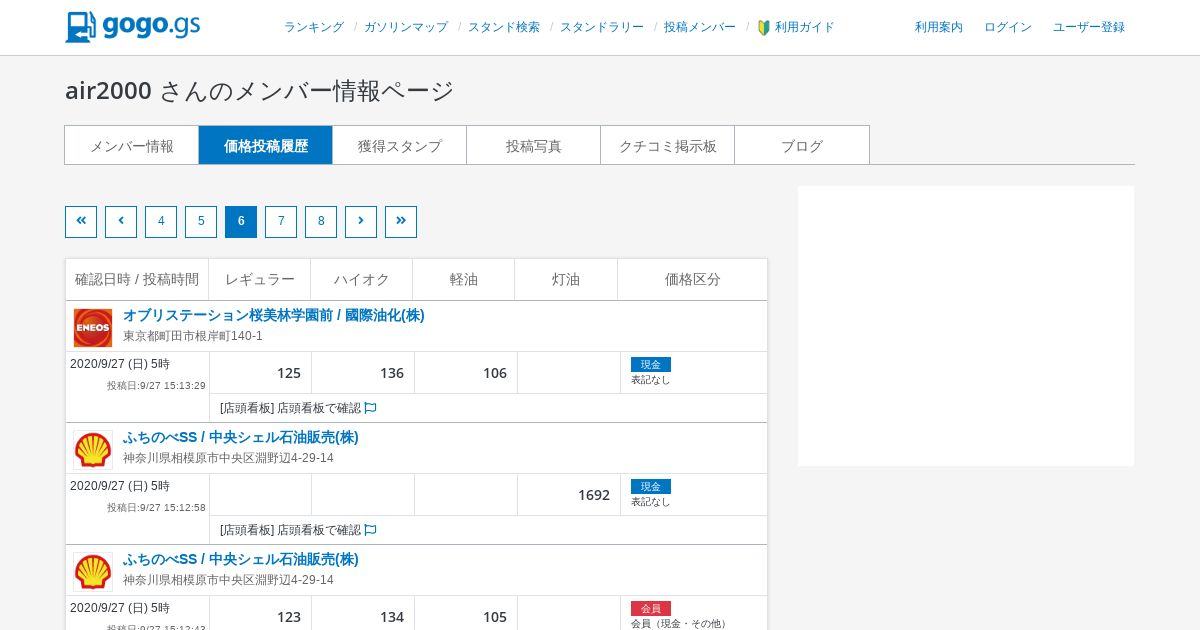Switch to the 投稿写真 tab
The height and width of the screenshot is (630, 1200).
coord(534,145)
